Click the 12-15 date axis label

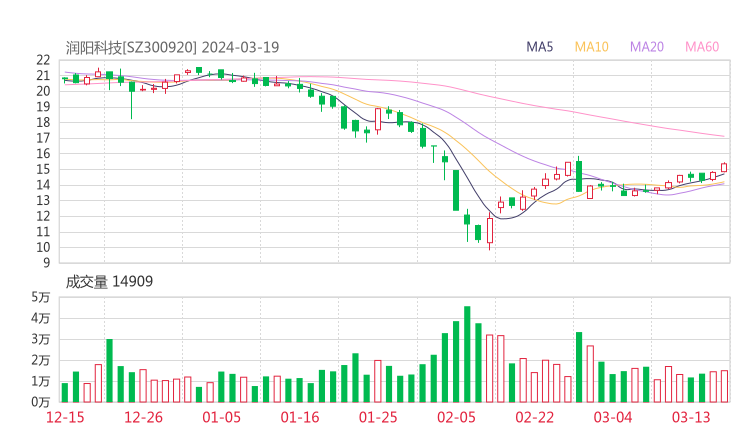(65, 417)
